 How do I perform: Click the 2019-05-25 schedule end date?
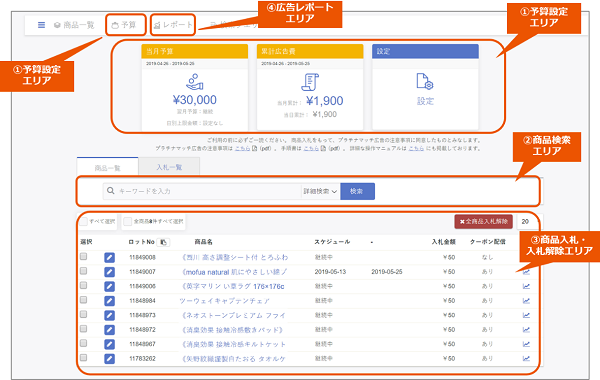pyautogui.click(x=387, y=272)
